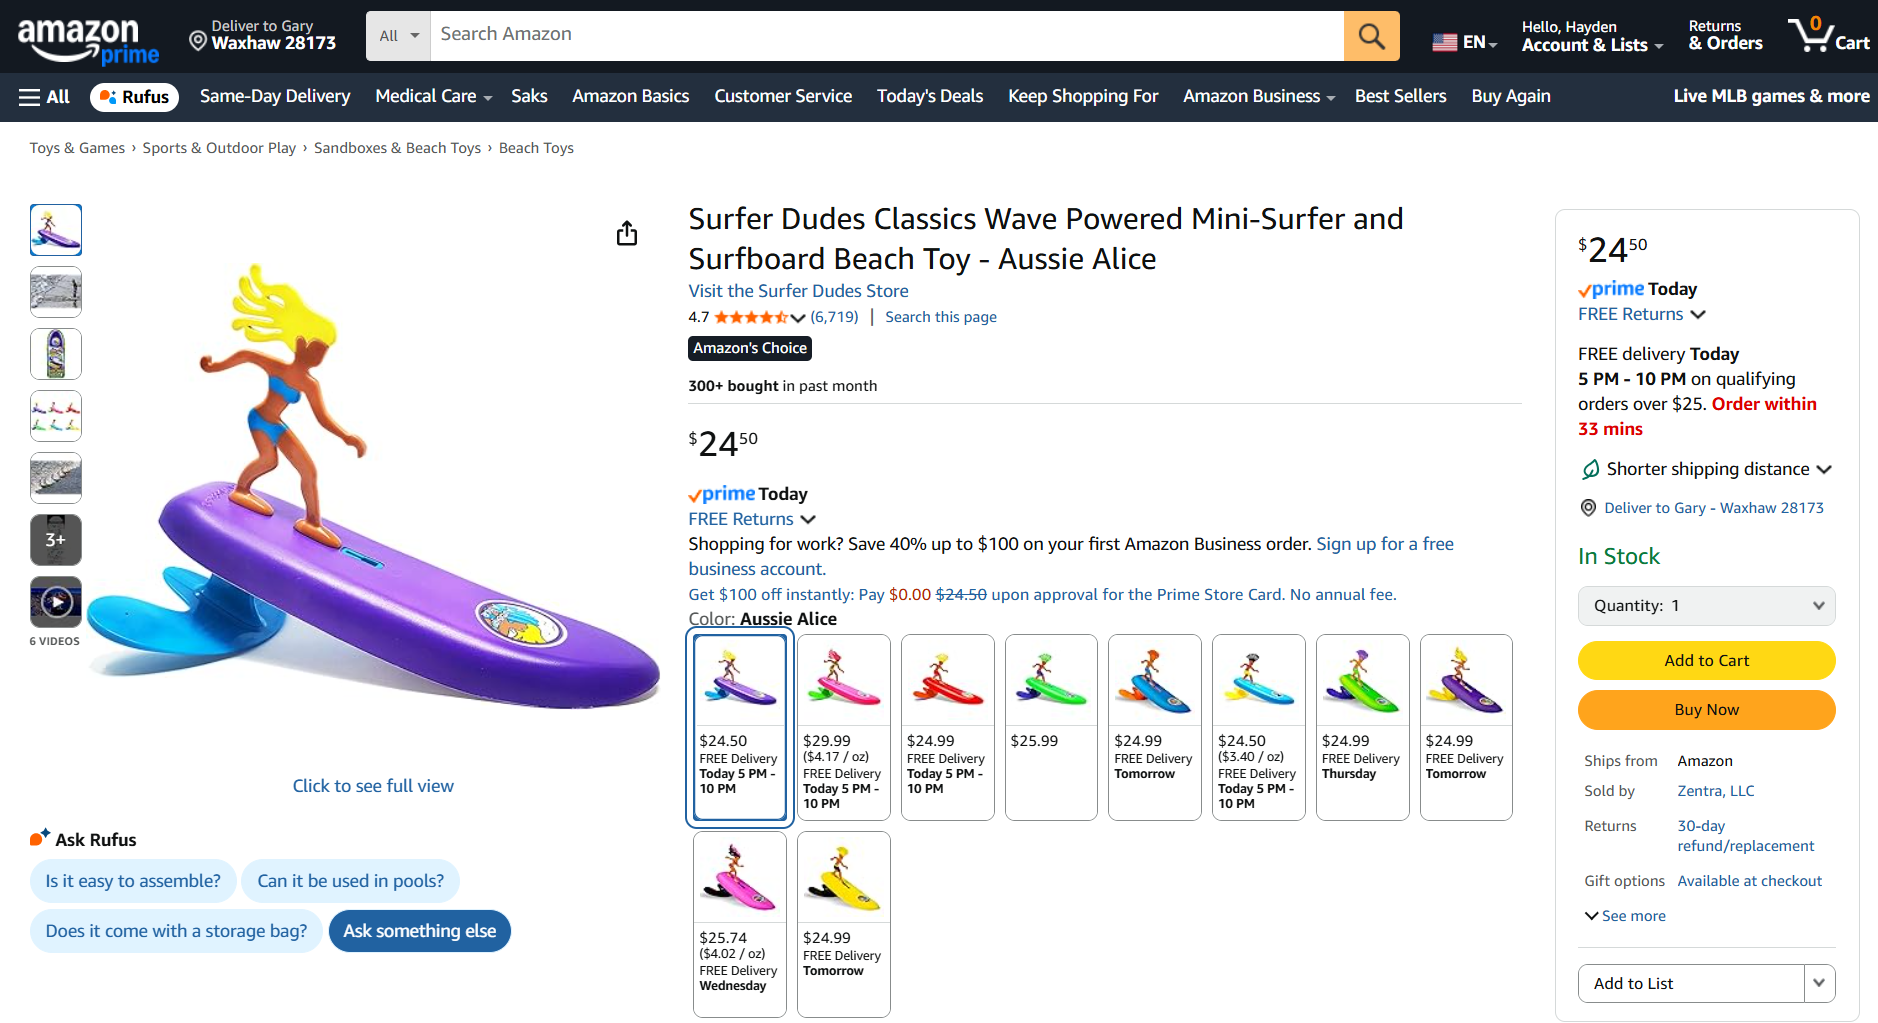The width and height of the screenshot is (1878, 1023).
Task: Click the Search Amazon input field
Action: click(x=886, y=35)
